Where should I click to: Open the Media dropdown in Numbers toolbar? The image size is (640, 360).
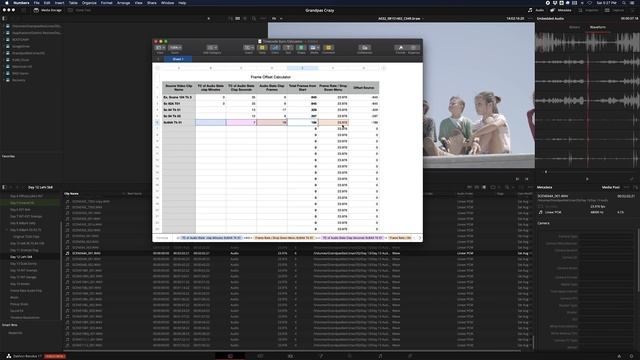tap(314, 49)
